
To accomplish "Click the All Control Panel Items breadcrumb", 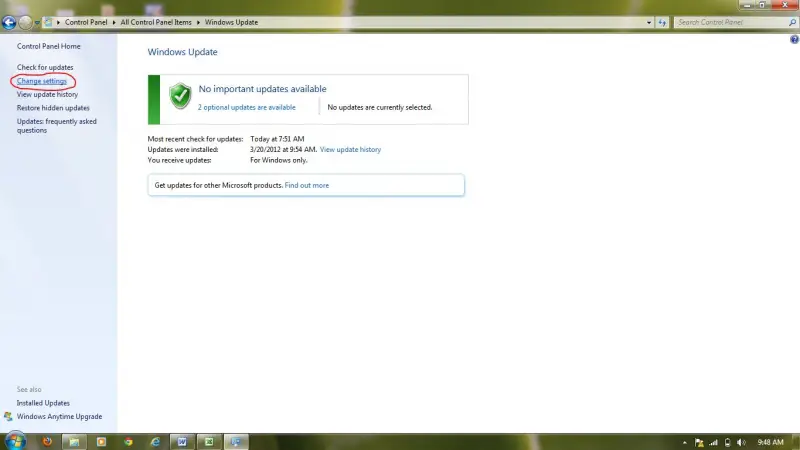I will [156, 22].
